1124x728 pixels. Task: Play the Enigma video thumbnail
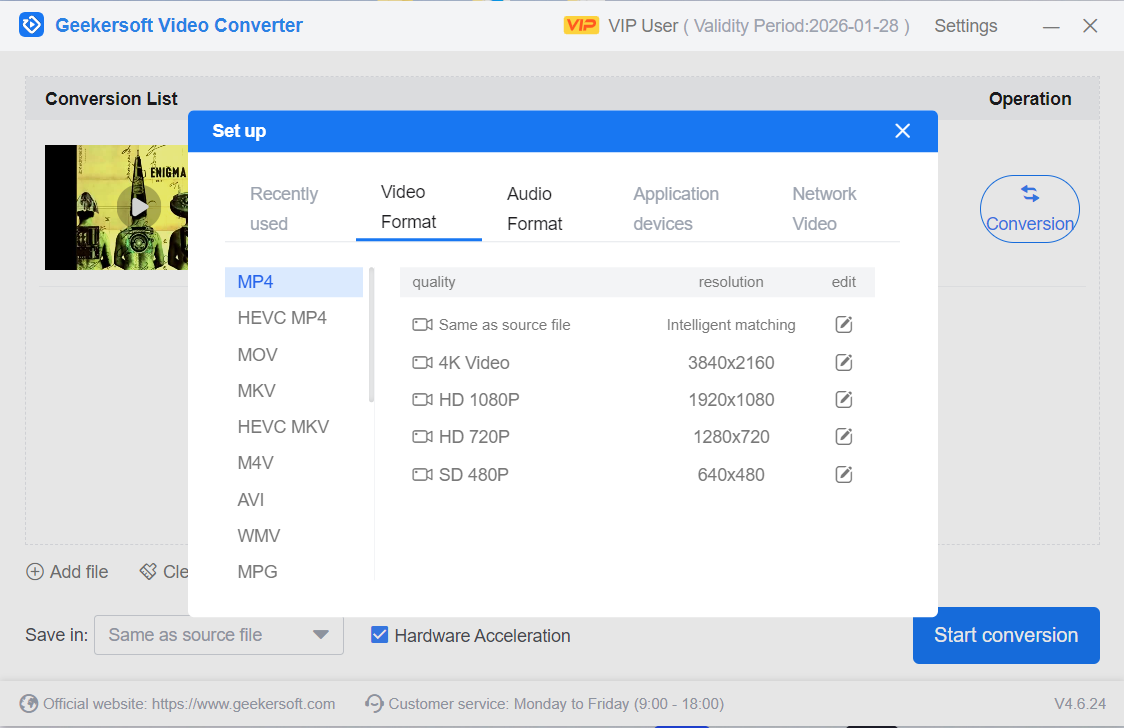coord(139,207)
